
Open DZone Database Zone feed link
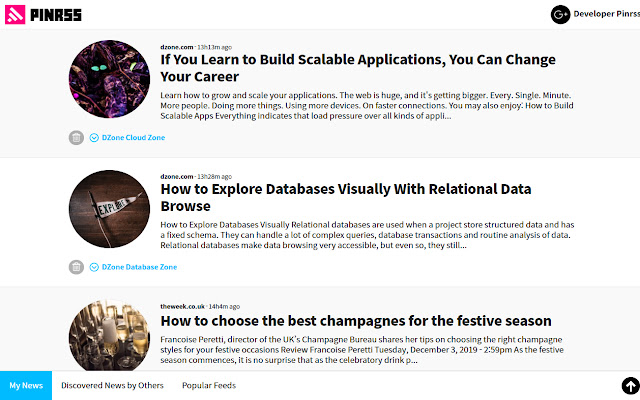(x=139, y=267)
